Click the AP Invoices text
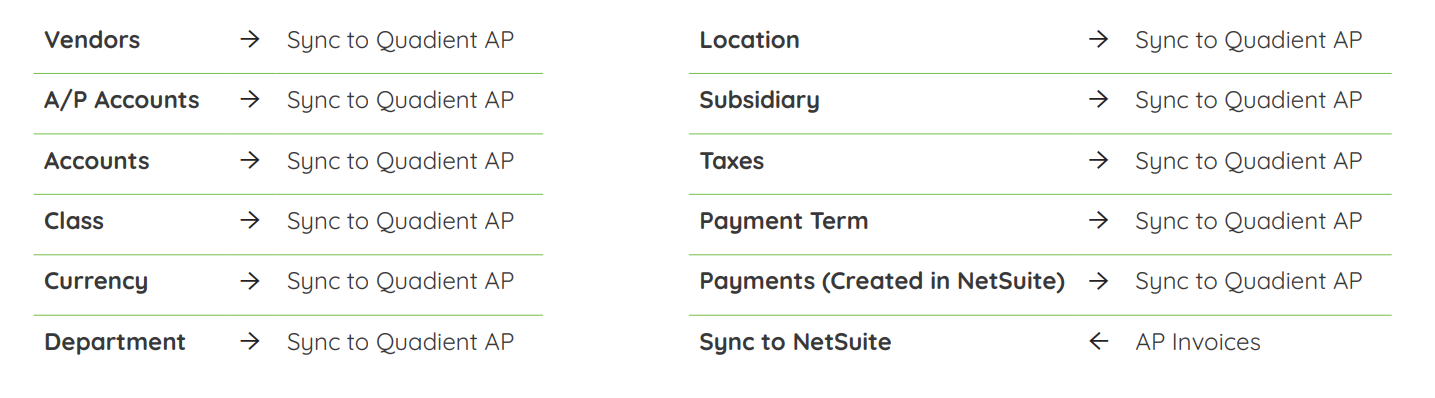This screenshot has height=398, width=1435. pos(1198,342)
